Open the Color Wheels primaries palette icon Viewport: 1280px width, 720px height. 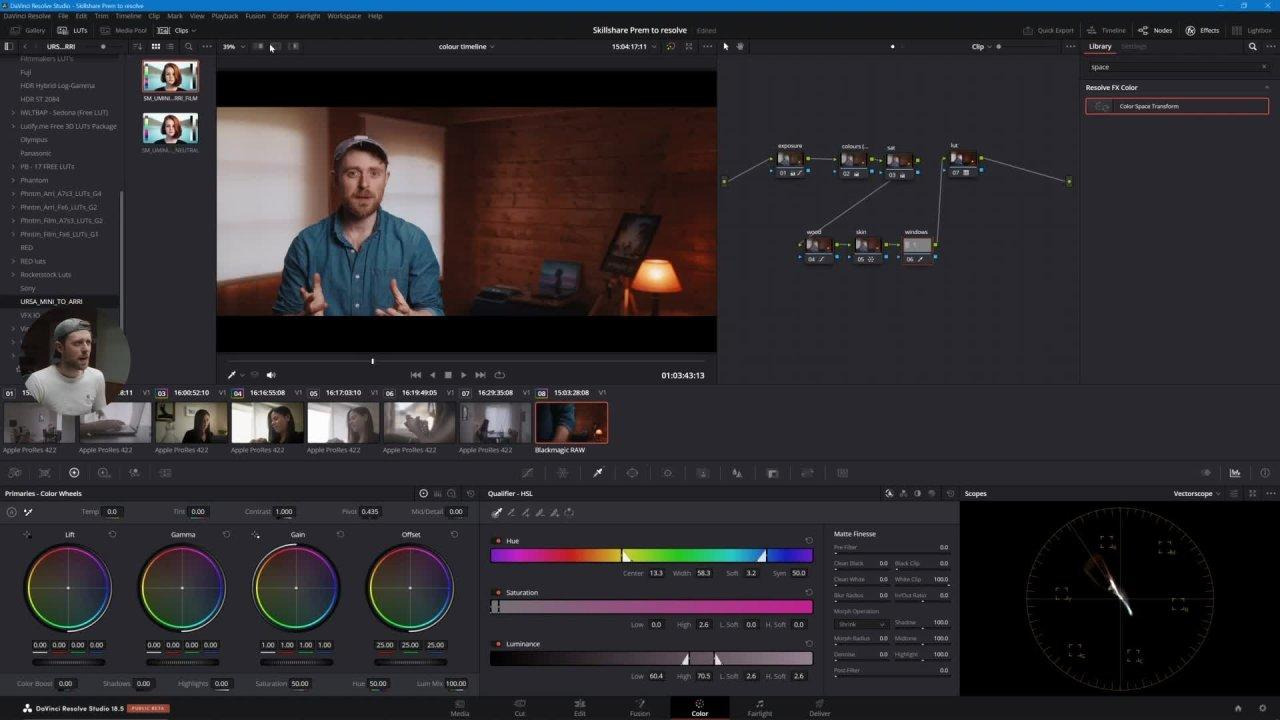pyautogui.click(x=74, y=473)
